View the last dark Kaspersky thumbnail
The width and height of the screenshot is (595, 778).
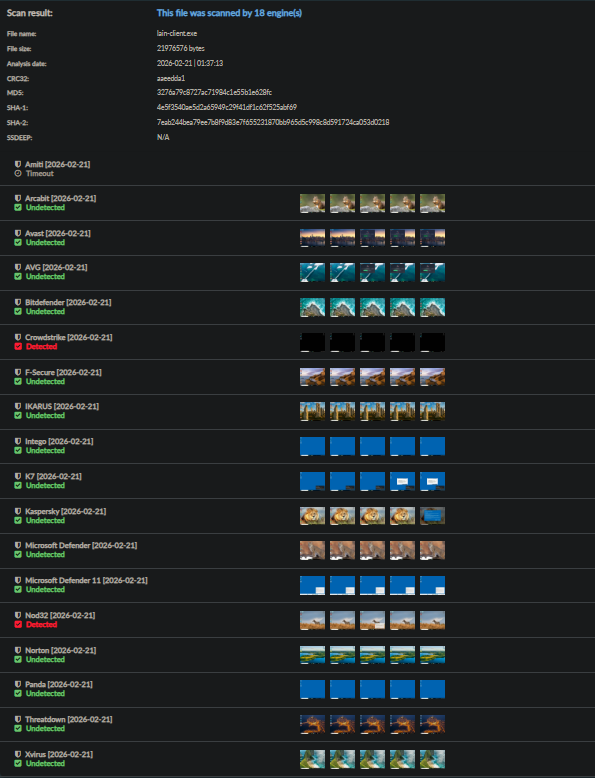click(x=432, y=516)
